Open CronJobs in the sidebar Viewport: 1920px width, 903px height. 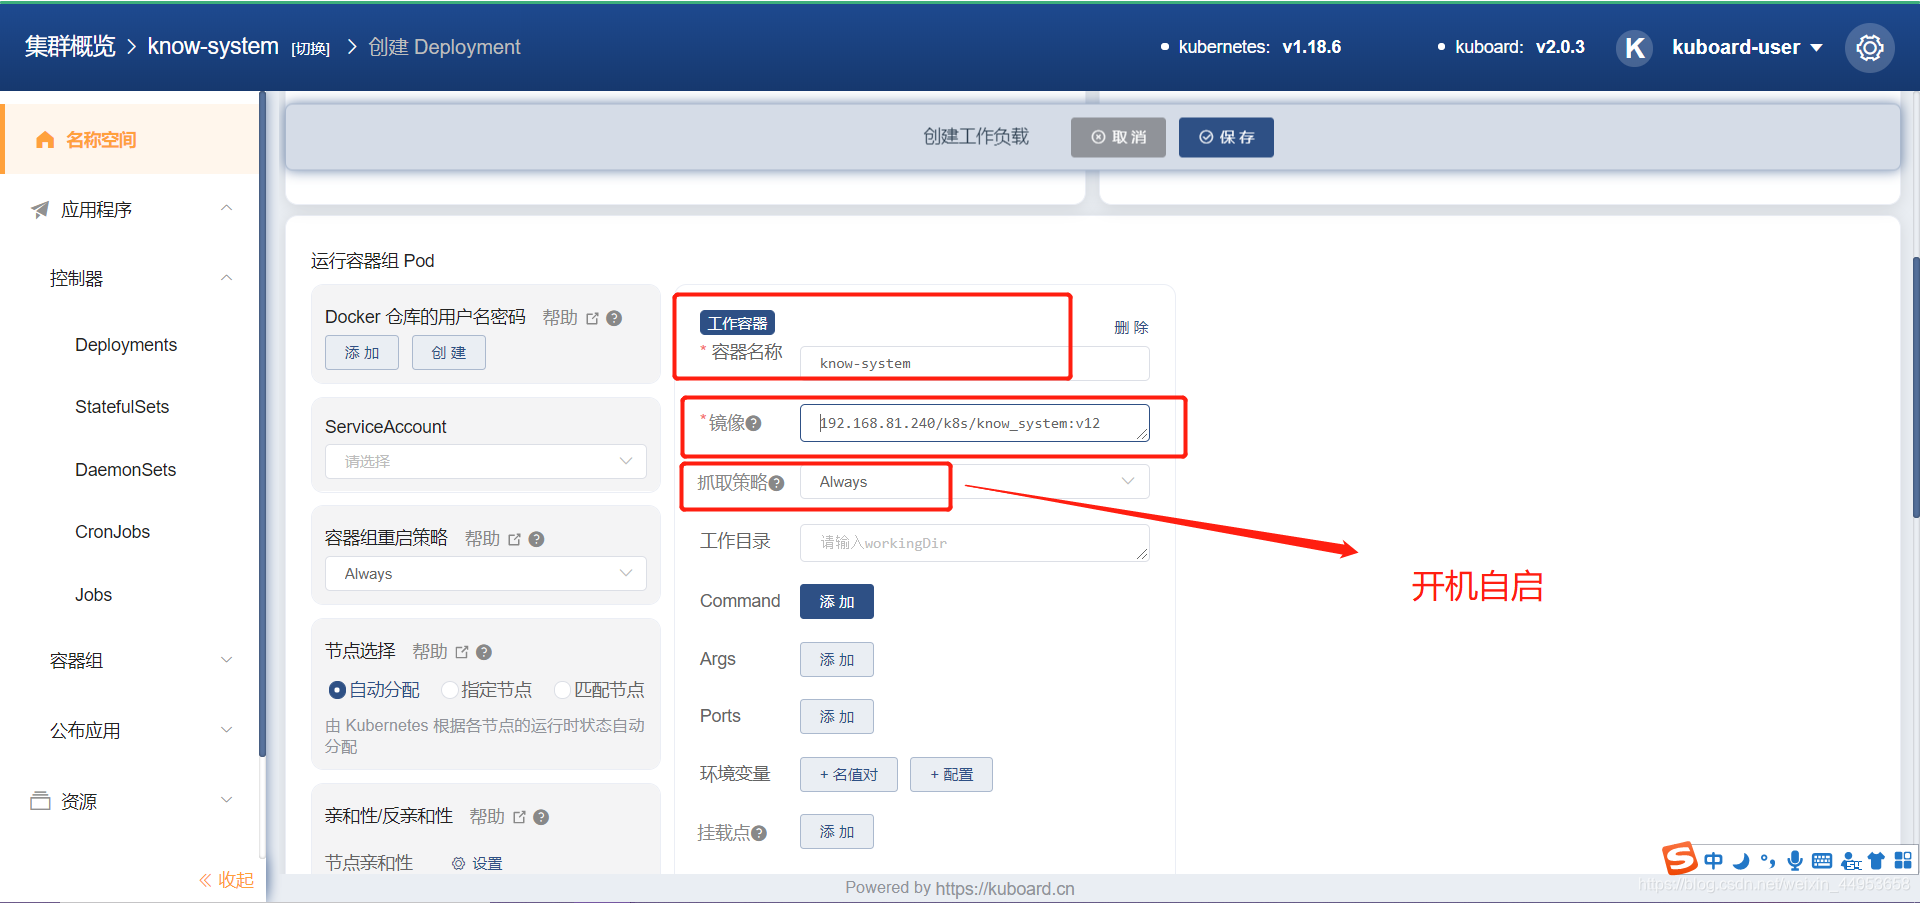(x=112, y=532)
